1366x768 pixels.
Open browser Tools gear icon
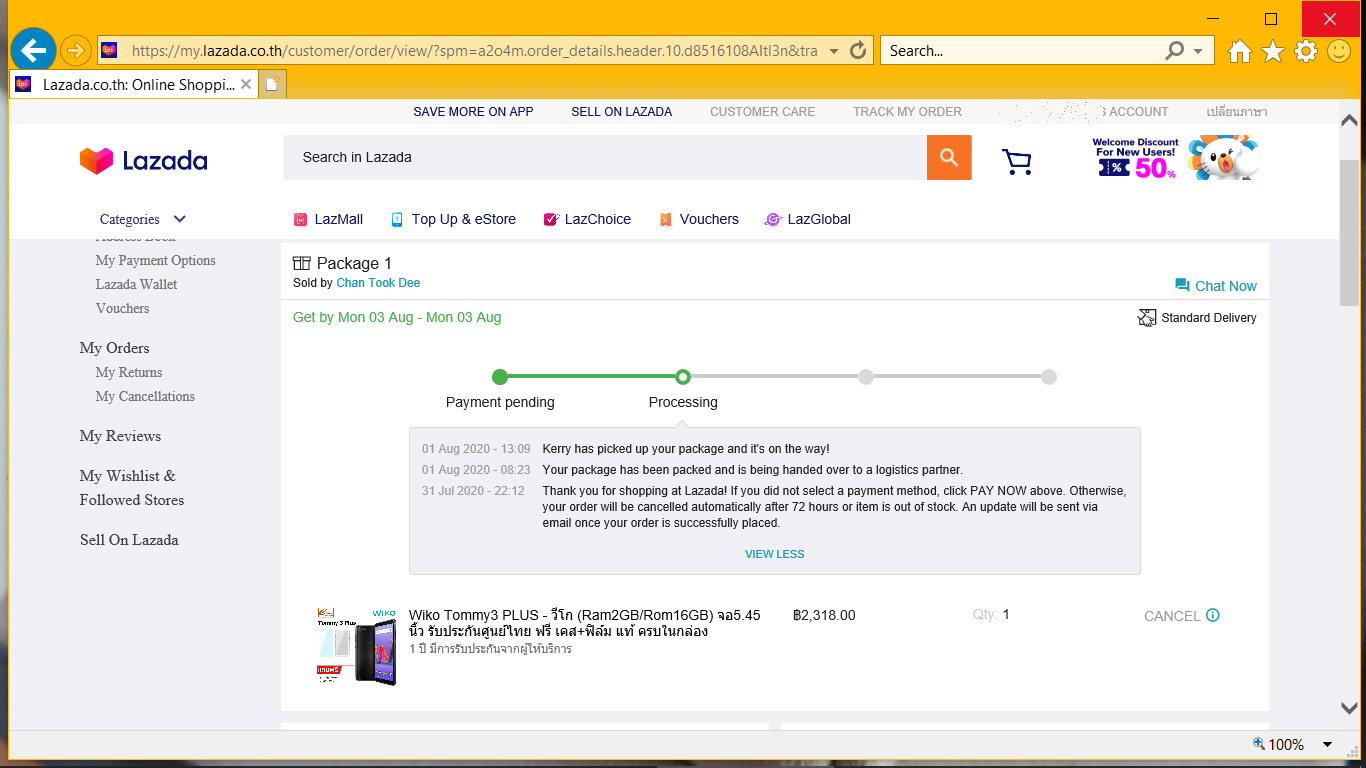pos(1306,51)
